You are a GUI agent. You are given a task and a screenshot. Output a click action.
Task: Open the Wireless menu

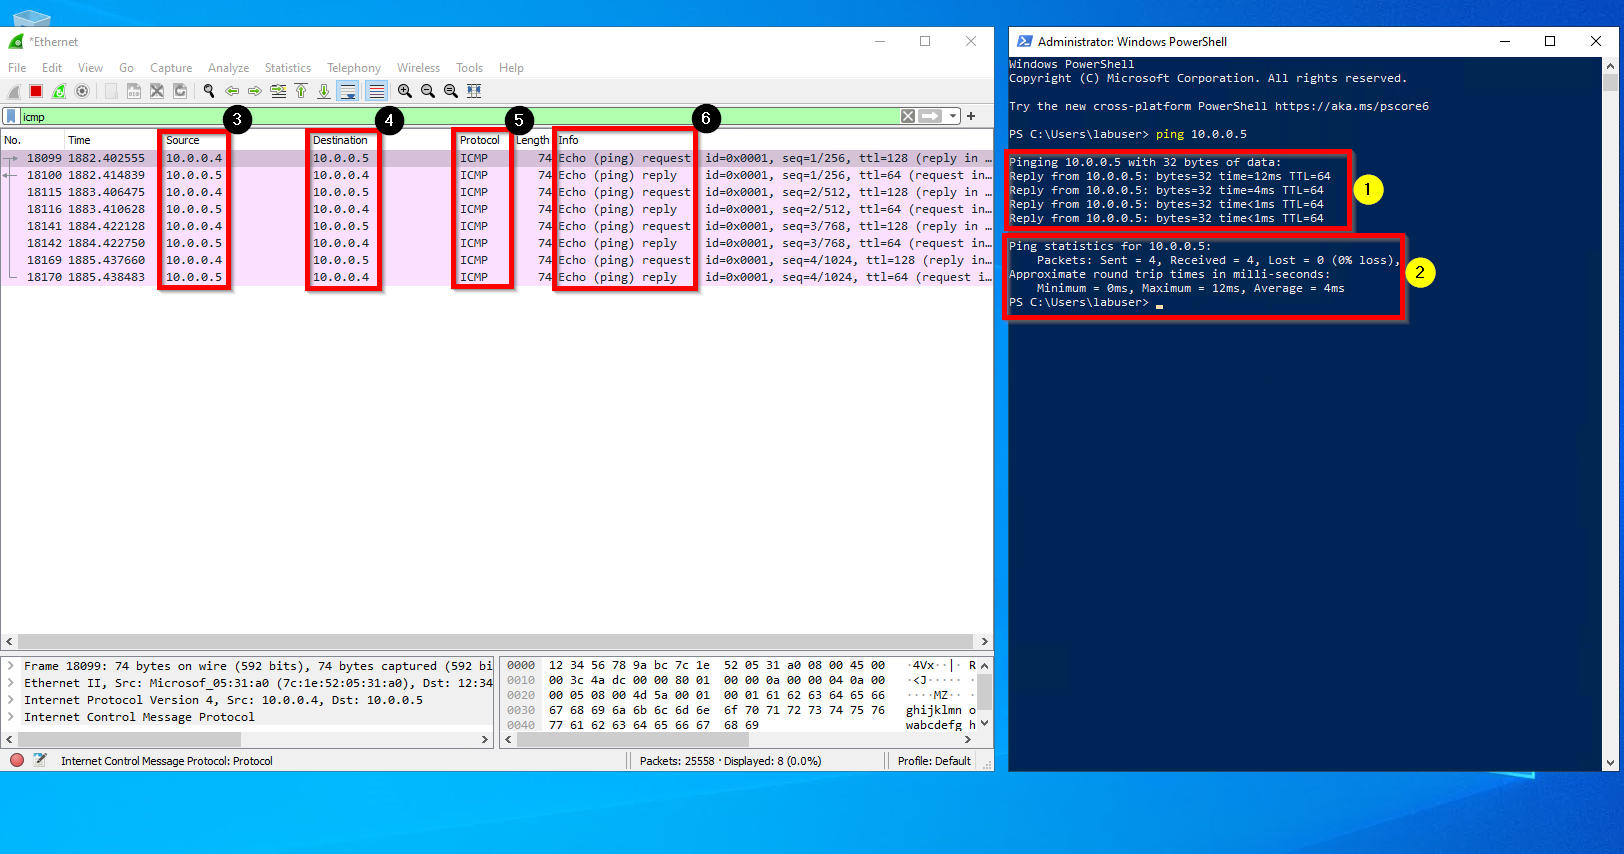418,68
